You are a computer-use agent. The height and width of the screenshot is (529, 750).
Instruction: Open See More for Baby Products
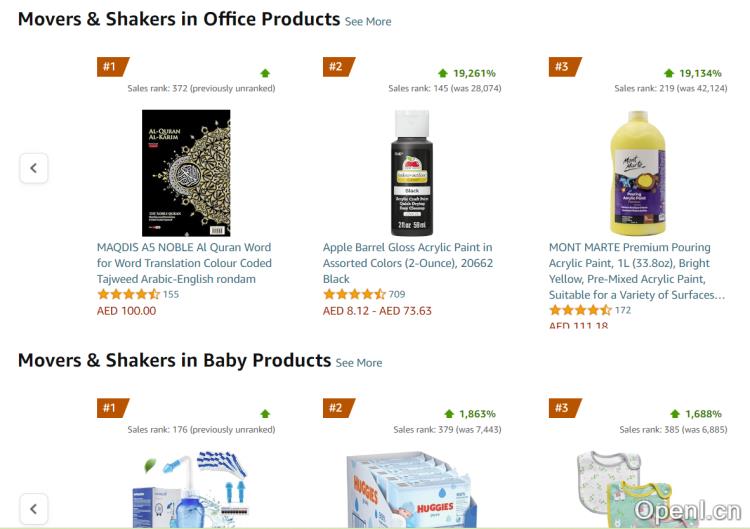point(359,362)
